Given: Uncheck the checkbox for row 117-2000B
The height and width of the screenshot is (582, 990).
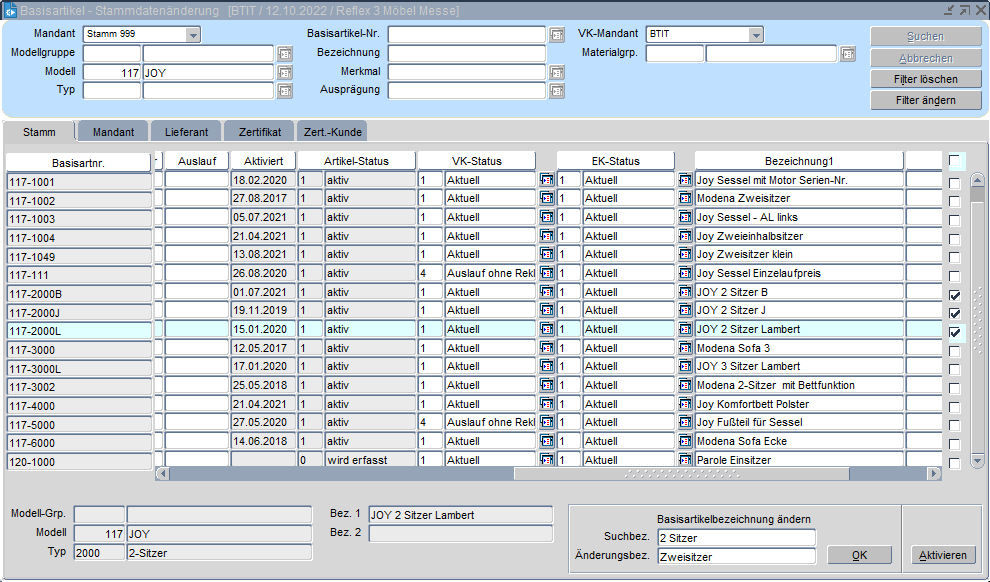Looking at the screenshot, I should 955,296.
